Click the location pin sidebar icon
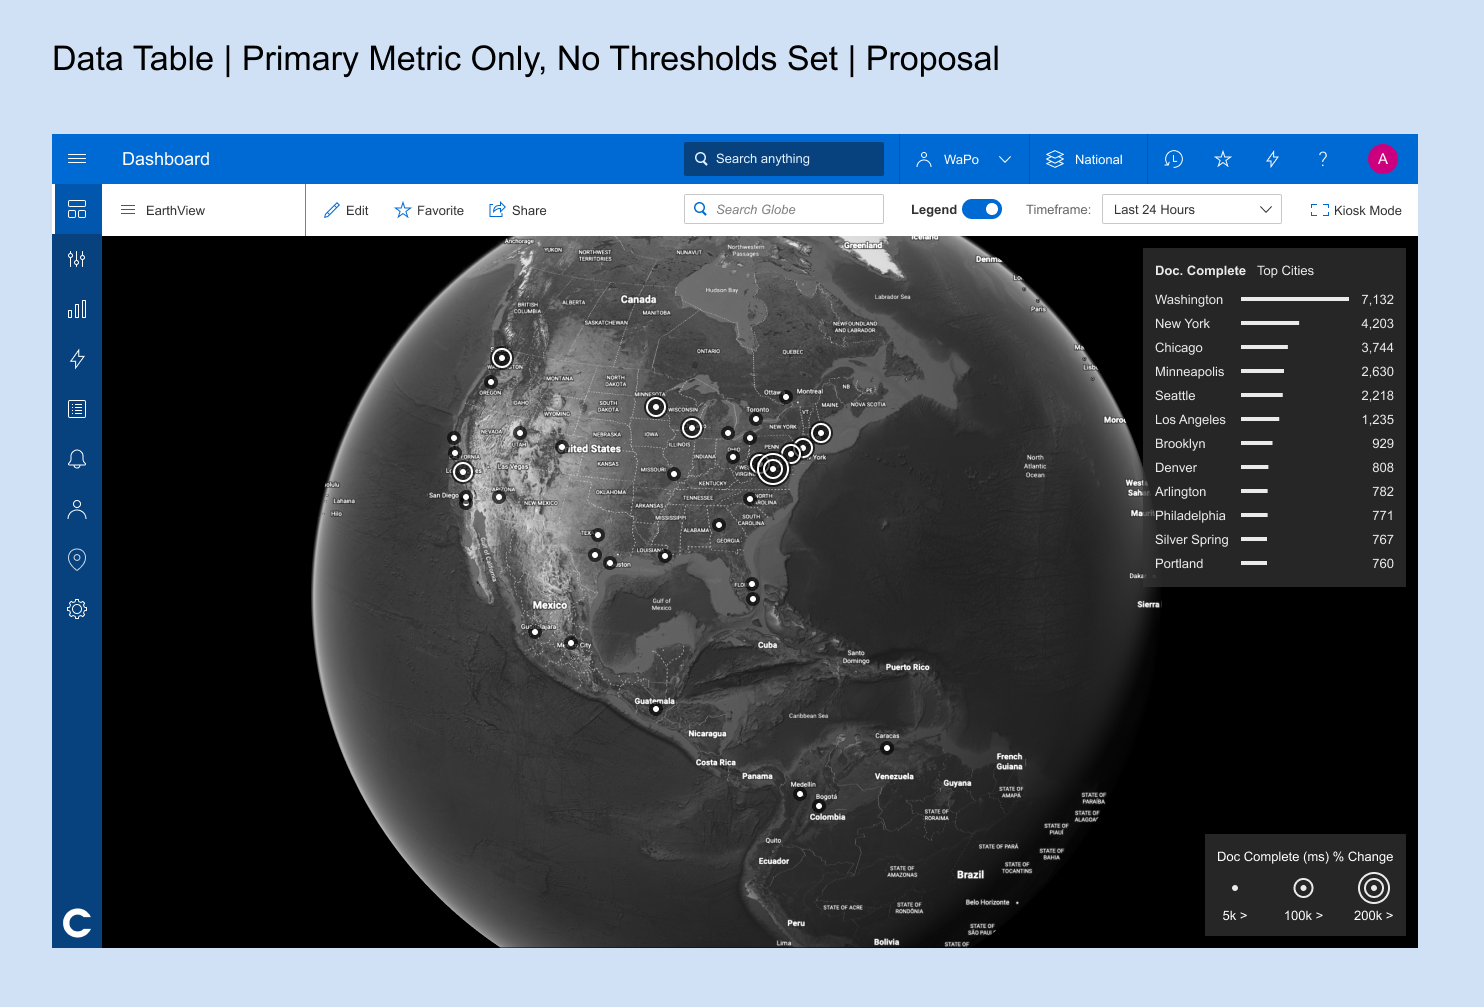The height and width of the screenshot is (1007, 1484). tap(77, 559)
